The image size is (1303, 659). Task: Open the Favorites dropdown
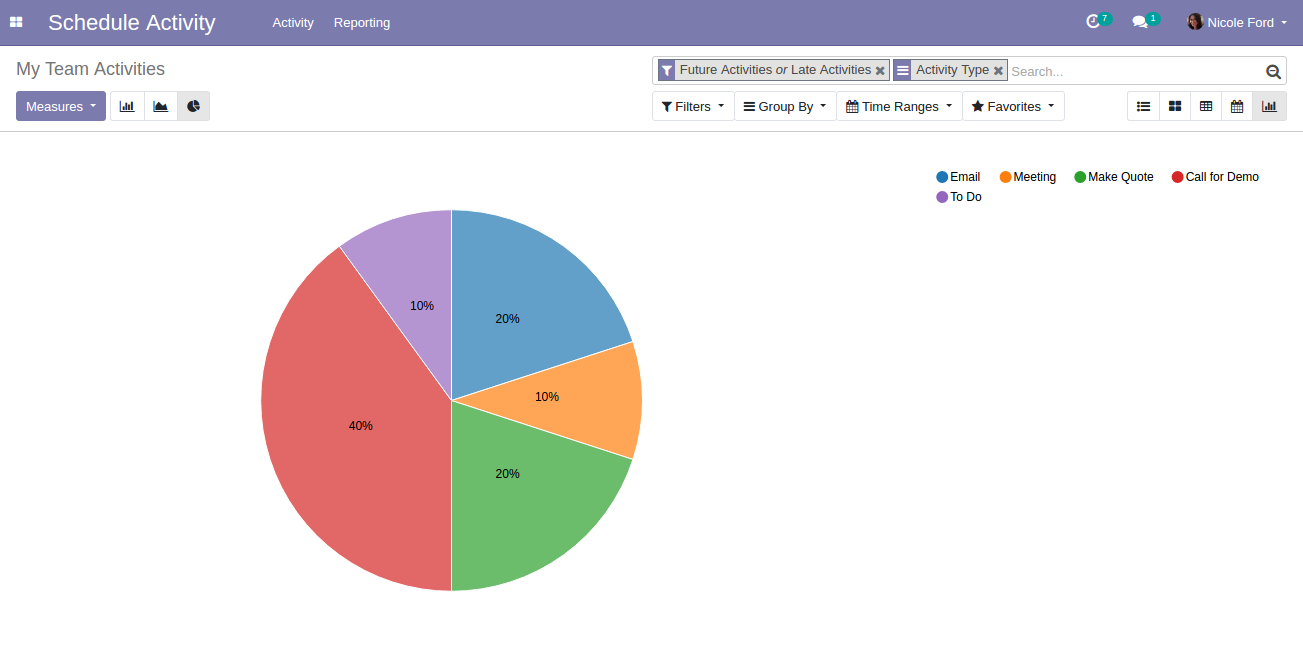coord(1013,106)
